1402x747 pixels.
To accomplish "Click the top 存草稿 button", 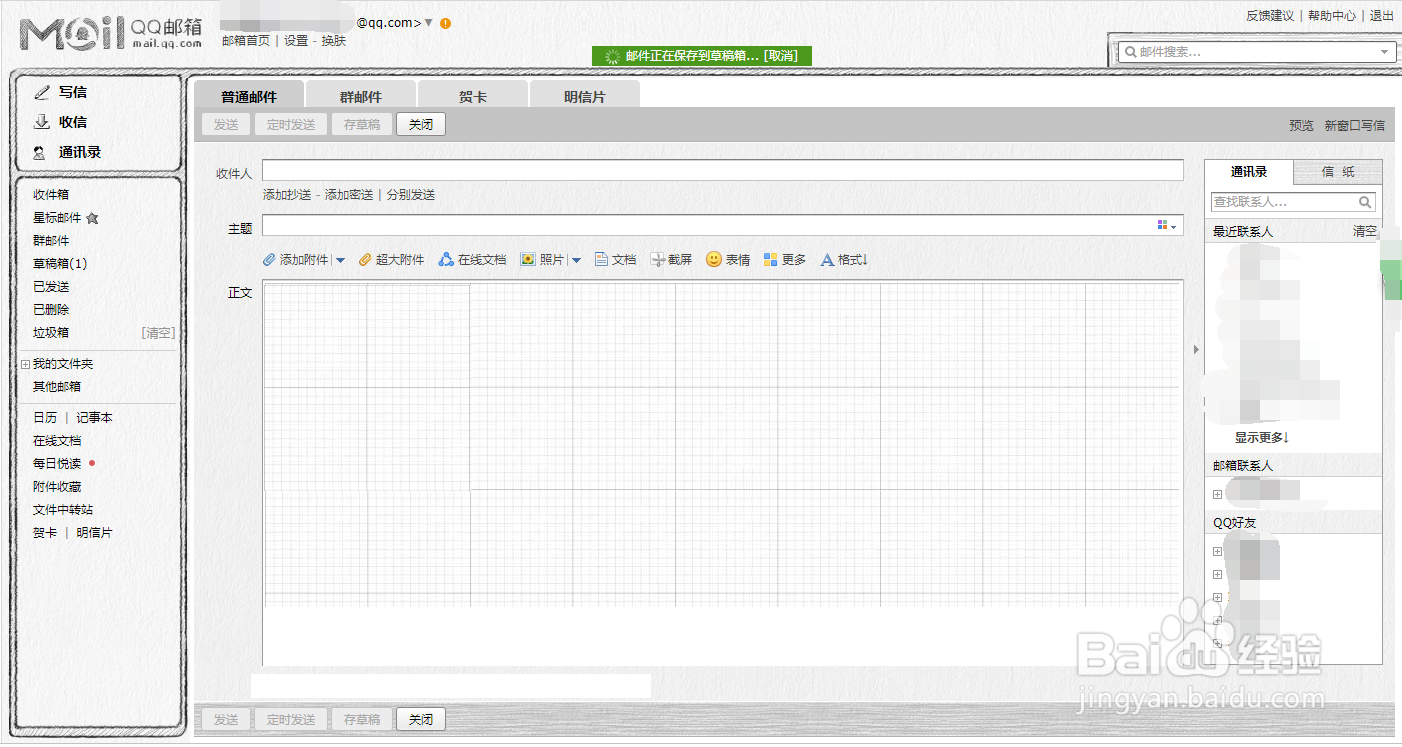I will point(362,125).
